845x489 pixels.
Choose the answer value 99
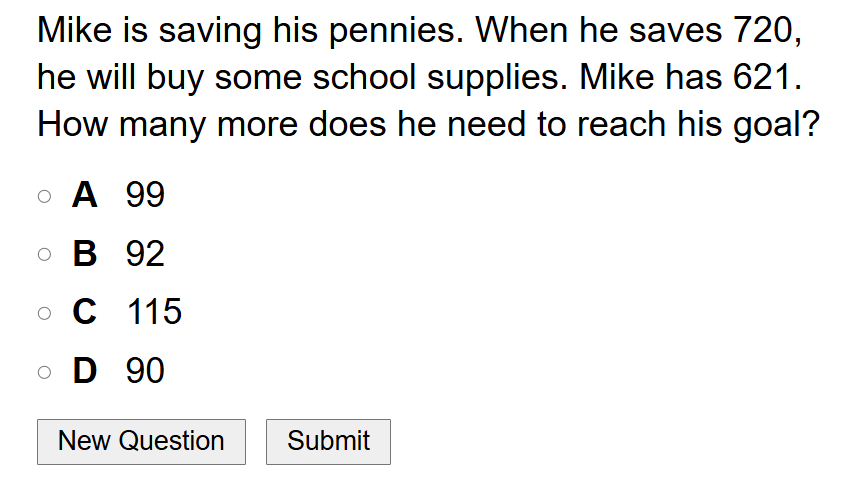coord(145,196)
